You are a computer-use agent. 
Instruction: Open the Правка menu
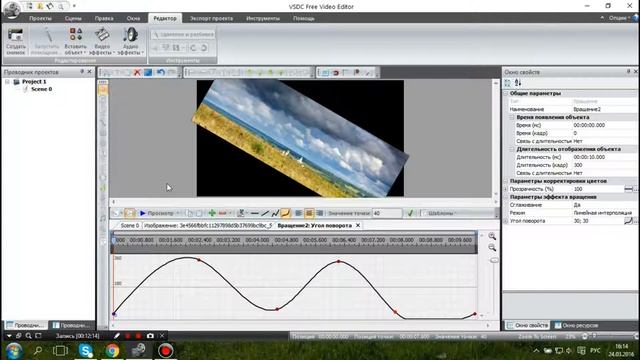[104, 18]
